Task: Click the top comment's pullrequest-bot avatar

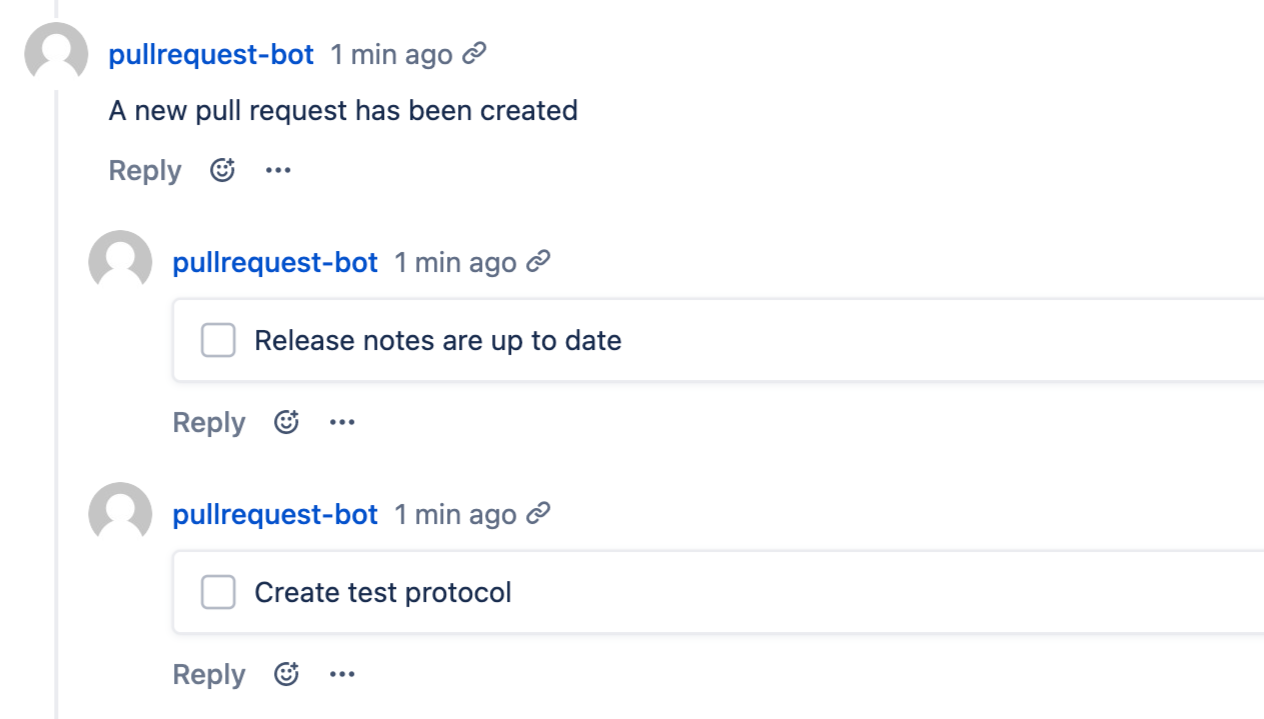Action: [56, 54]
